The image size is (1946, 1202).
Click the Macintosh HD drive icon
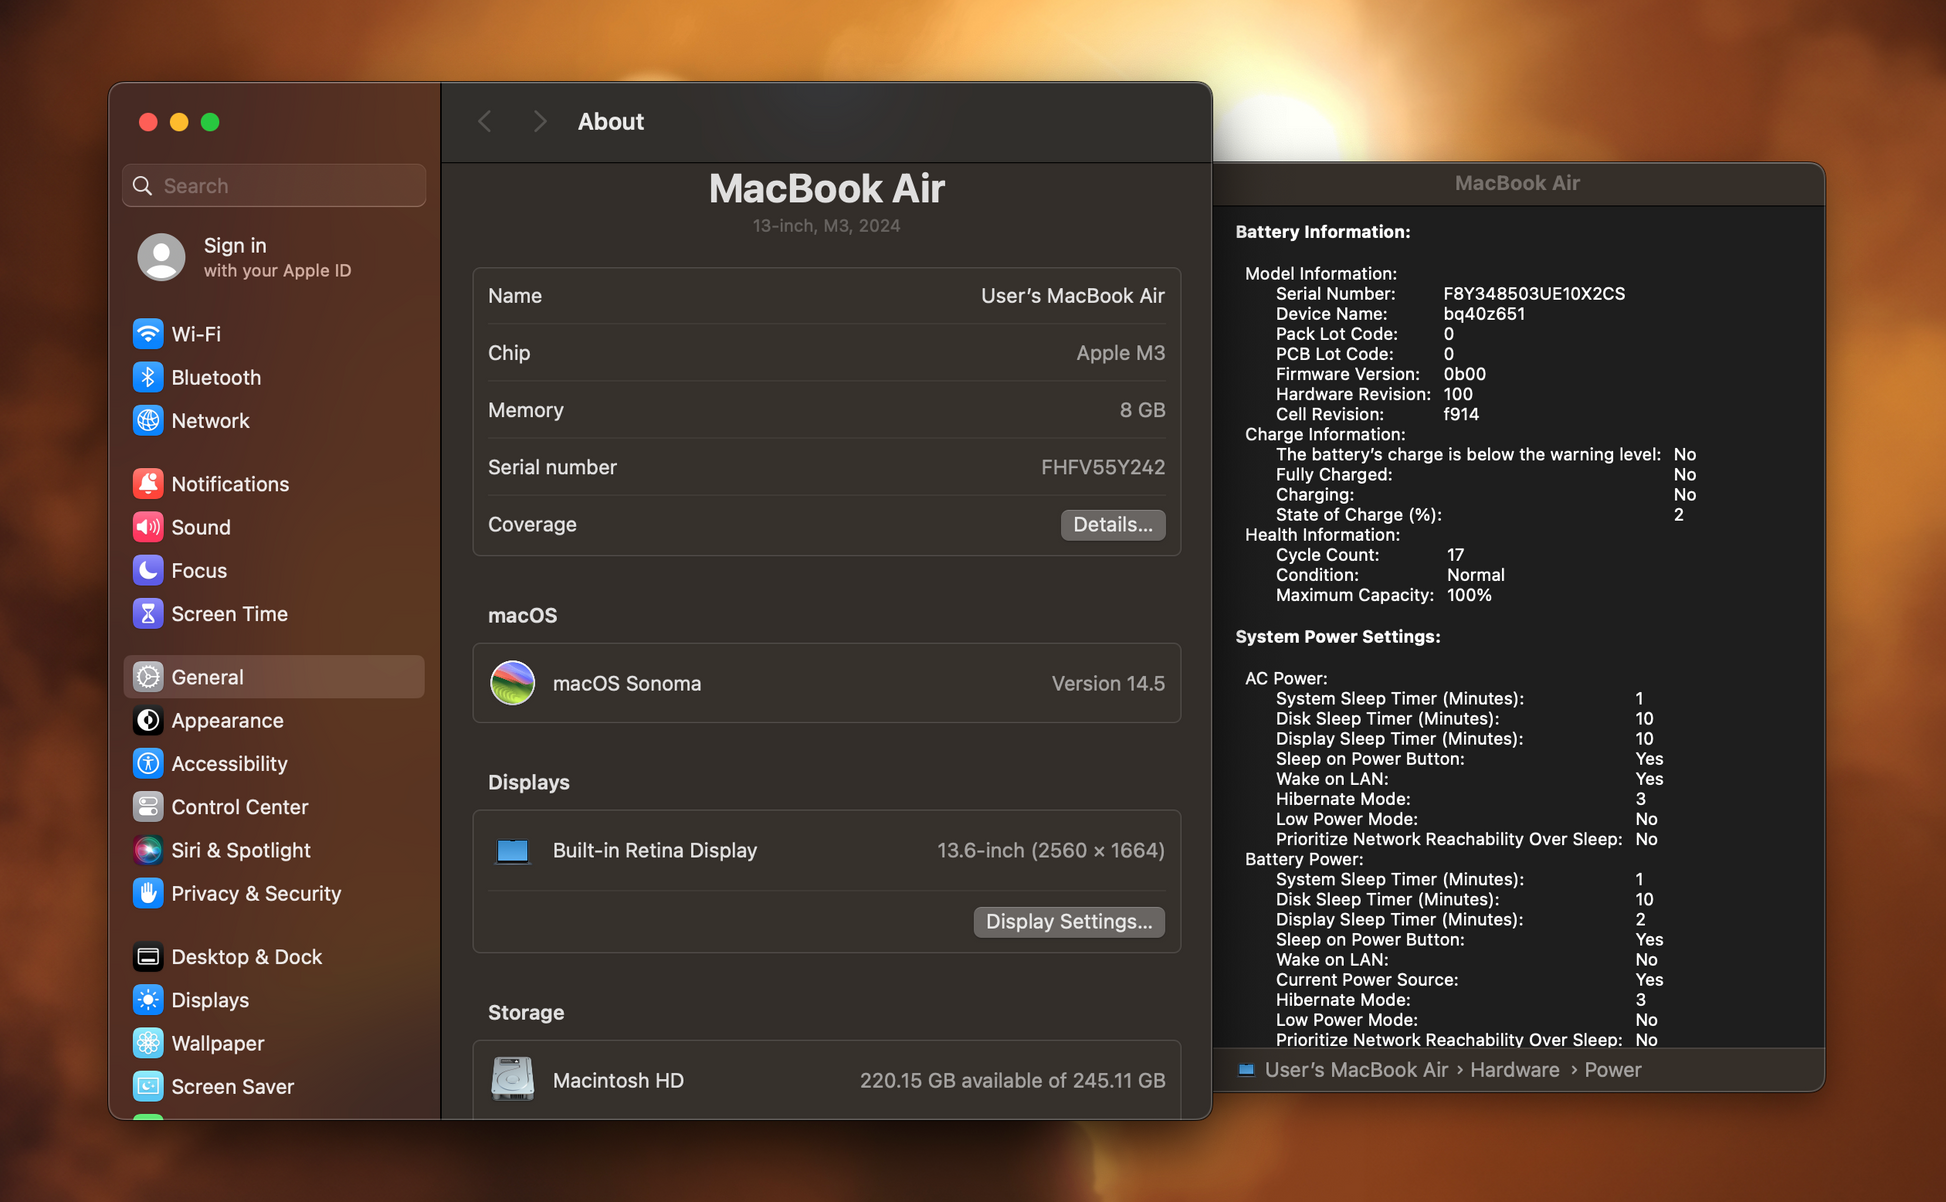tap(512, 1080)
